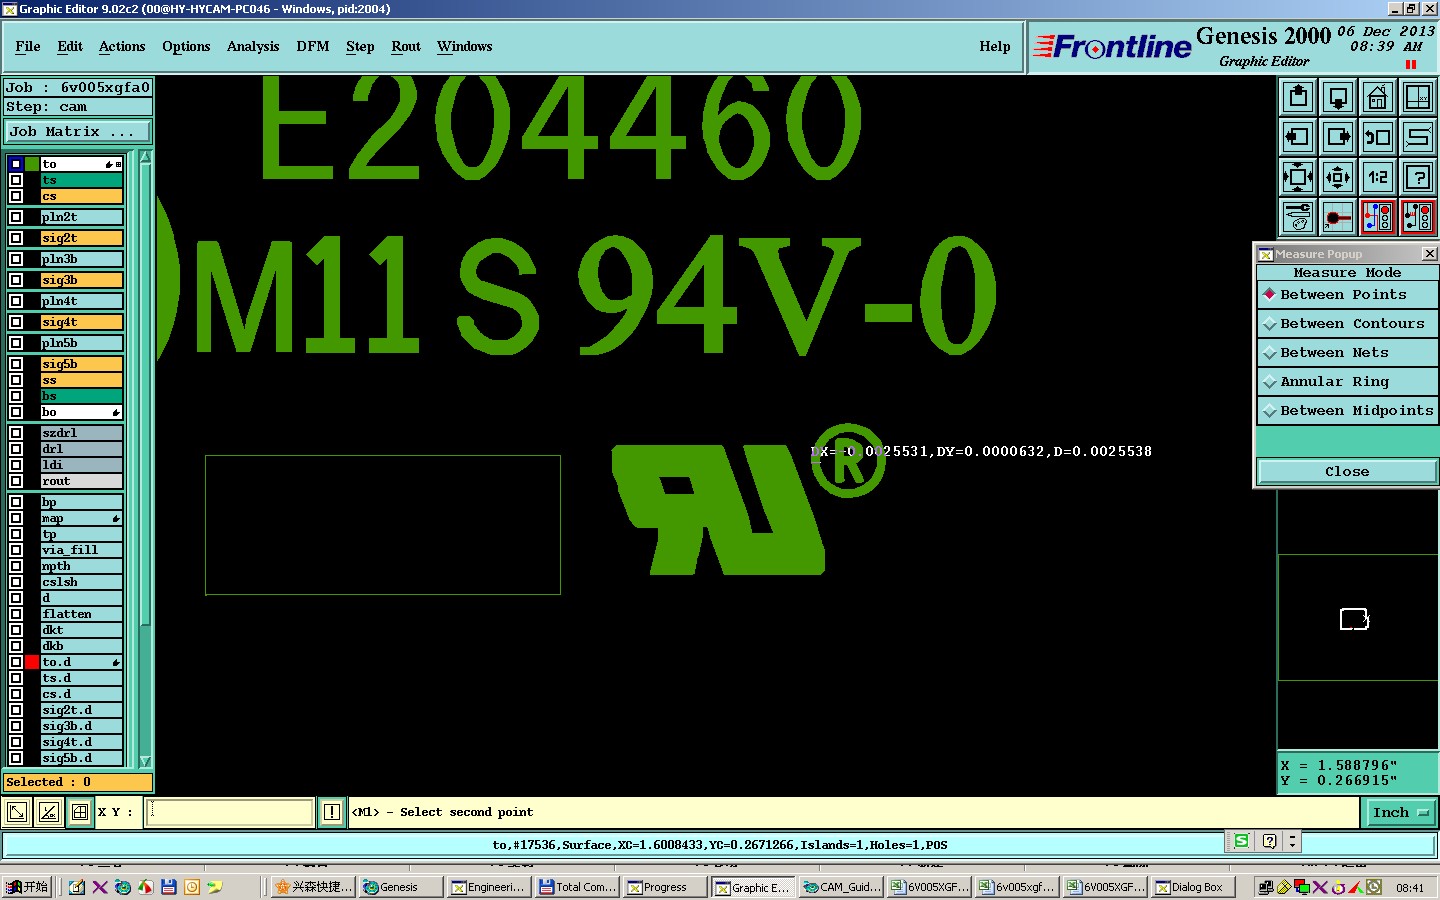Toggle checkbox for layer to.d

tap(16, 662)
